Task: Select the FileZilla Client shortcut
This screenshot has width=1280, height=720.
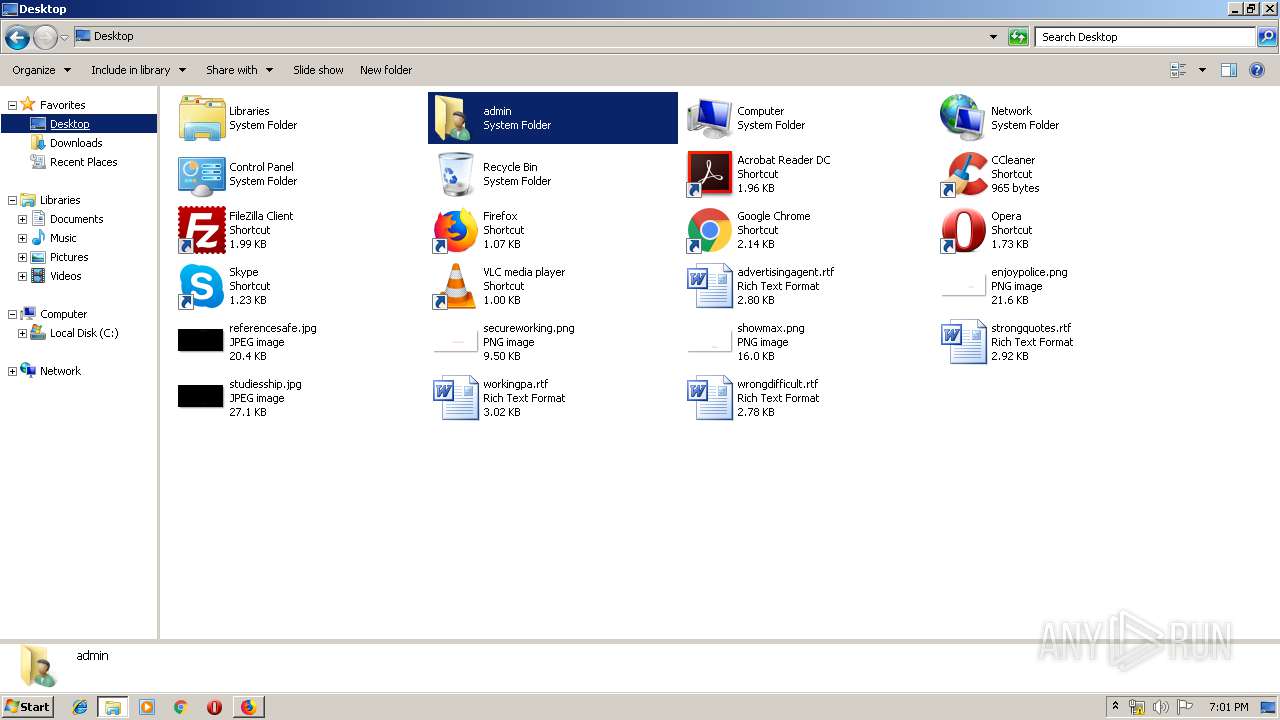Action: pos(202,230)
